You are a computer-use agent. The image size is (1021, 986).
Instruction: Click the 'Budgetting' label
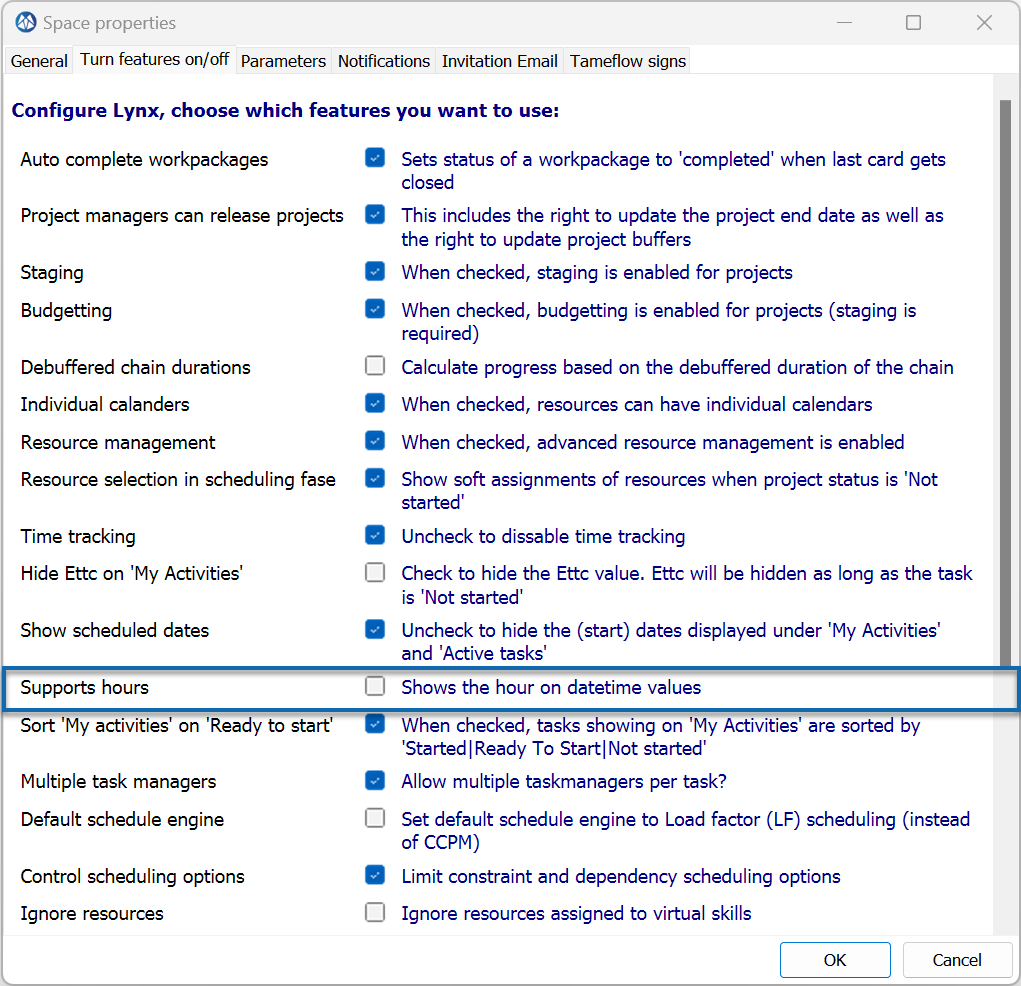pos(66,311)
